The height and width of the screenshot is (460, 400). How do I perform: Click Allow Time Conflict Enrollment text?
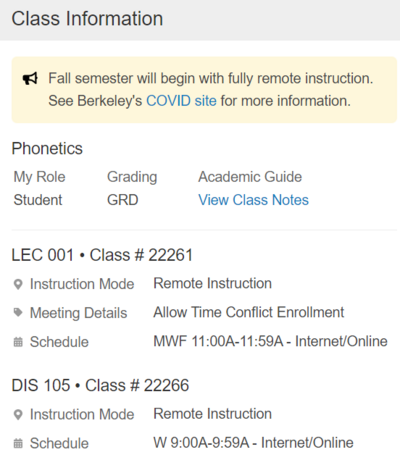tap(249, 312)
